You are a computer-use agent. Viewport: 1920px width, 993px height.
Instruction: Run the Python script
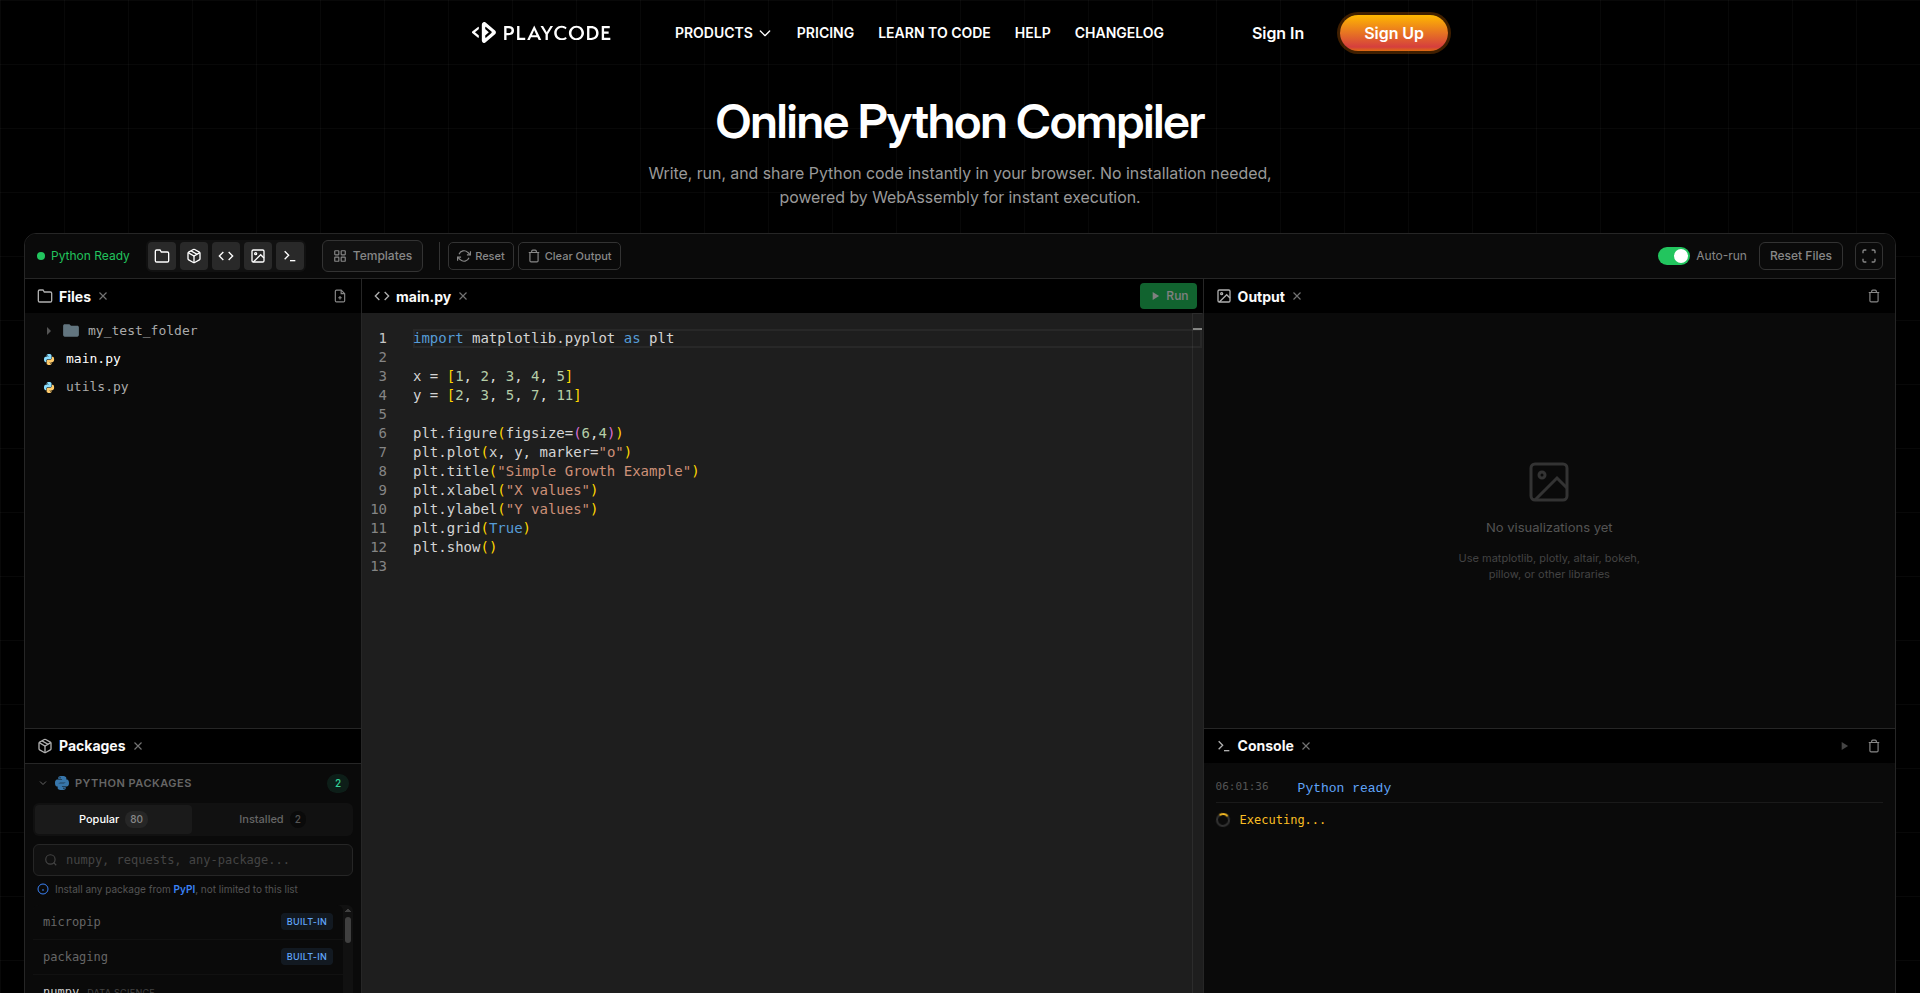[1168, 296]
